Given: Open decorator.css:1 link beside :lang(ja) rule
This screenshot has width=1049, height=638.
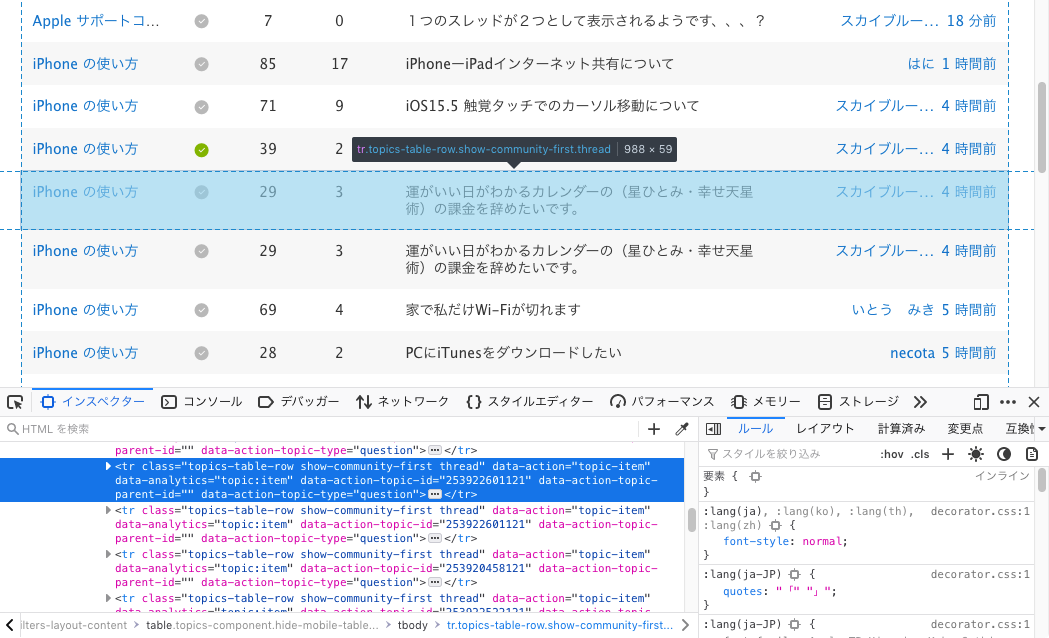Looking at the screenshot, I should 980,512.
